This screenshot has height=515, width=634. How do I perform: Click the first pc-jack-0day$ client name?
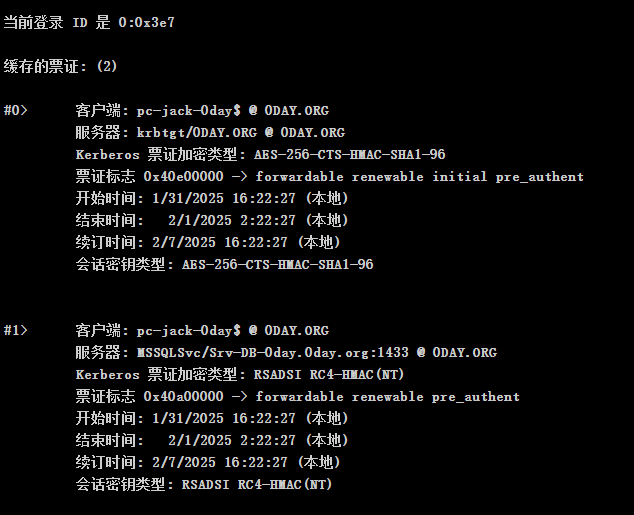188,110
